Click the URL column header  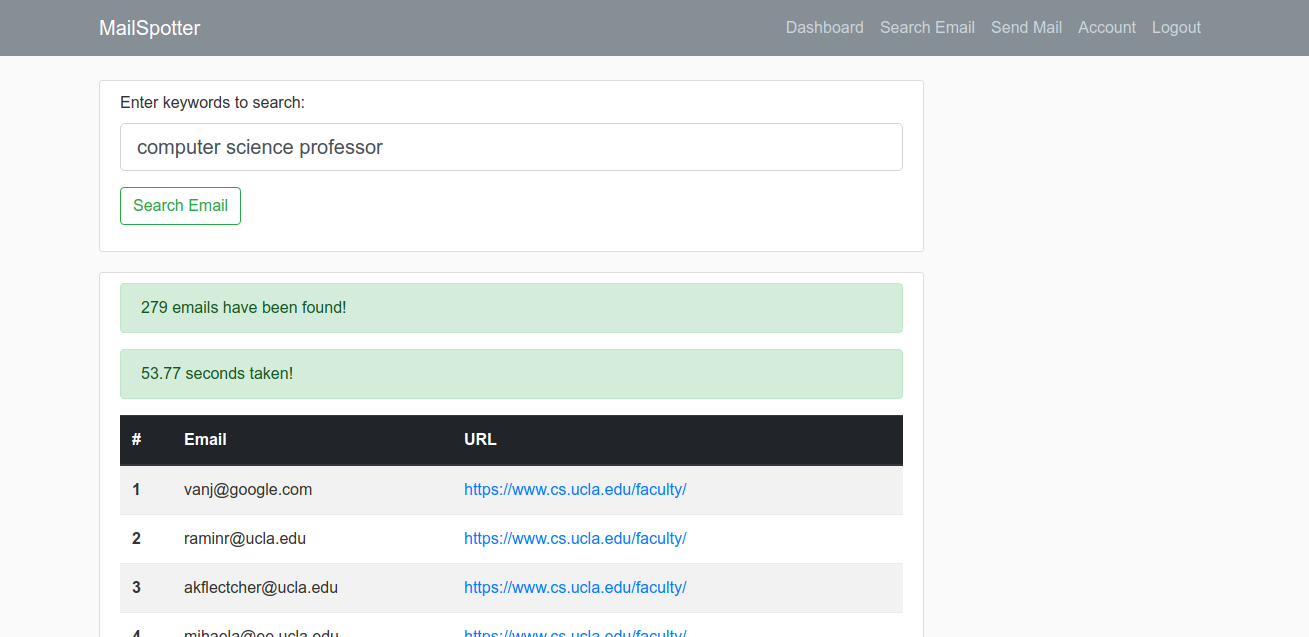tap(480, 440)
